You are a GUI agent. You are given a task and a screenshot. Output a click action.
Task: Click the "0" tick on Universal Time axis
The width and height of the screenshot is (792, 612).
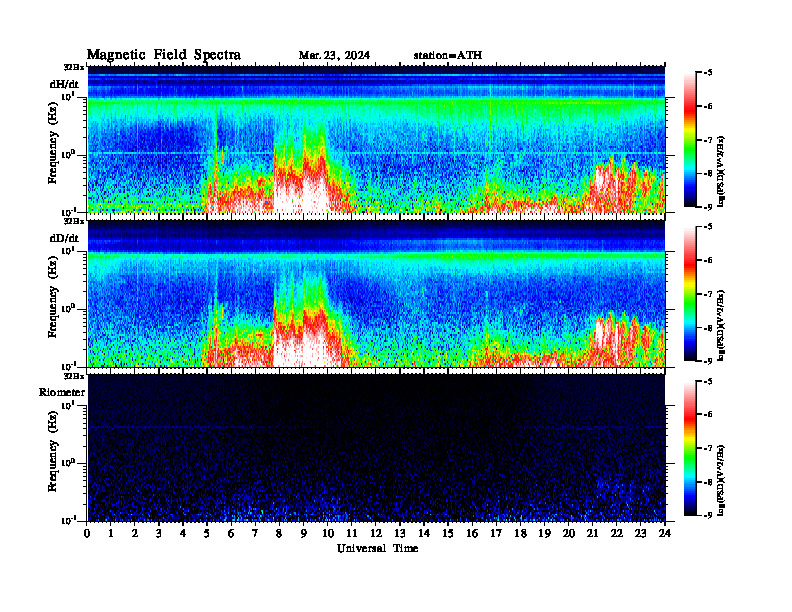click(87, 533)
